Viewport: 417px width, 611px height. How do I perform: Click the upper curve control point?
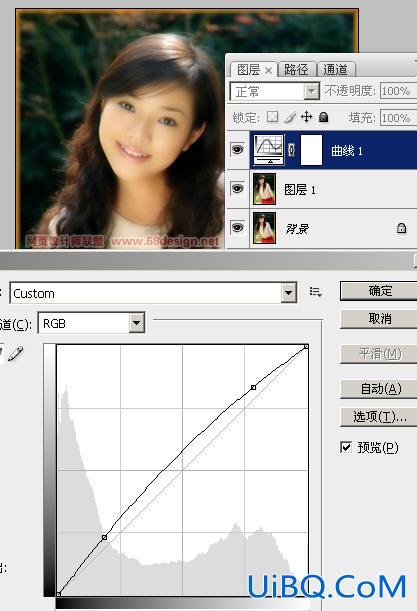(254, 387)
